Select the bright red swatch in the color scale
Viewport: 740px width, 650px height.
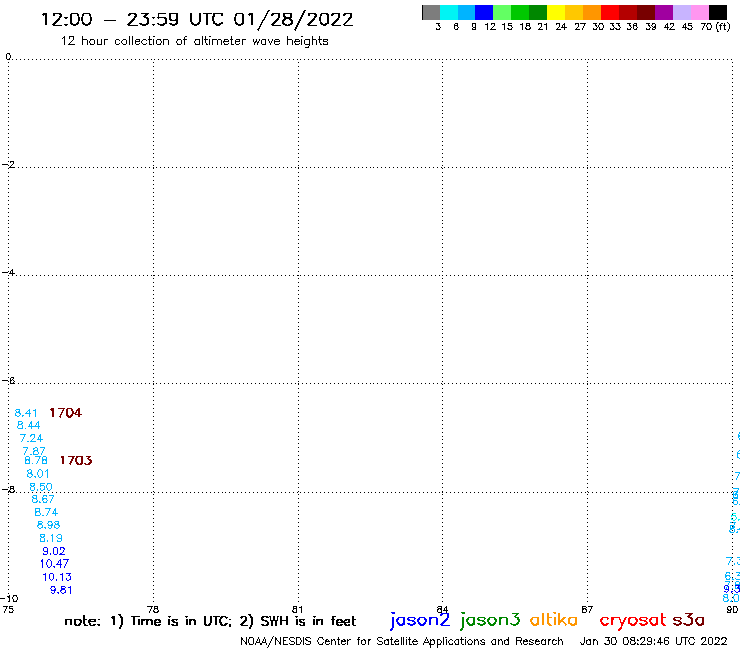coord(610,12)
